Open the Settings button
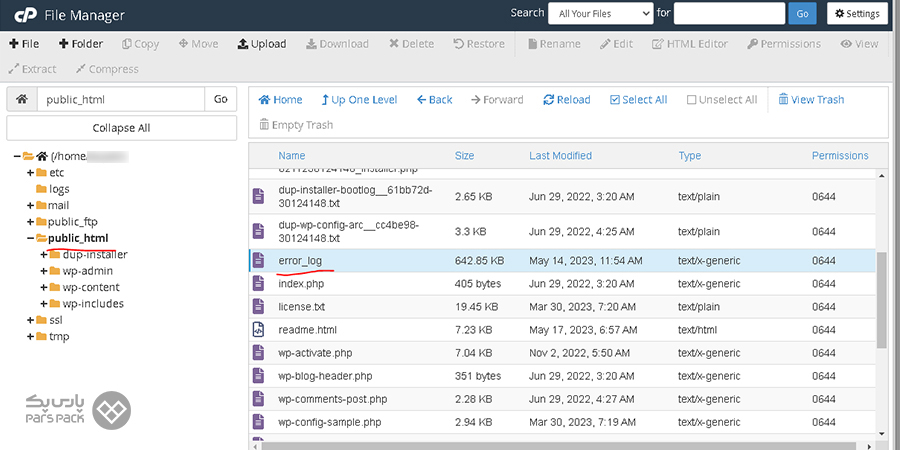900x450 pixels. click(858, 14)
